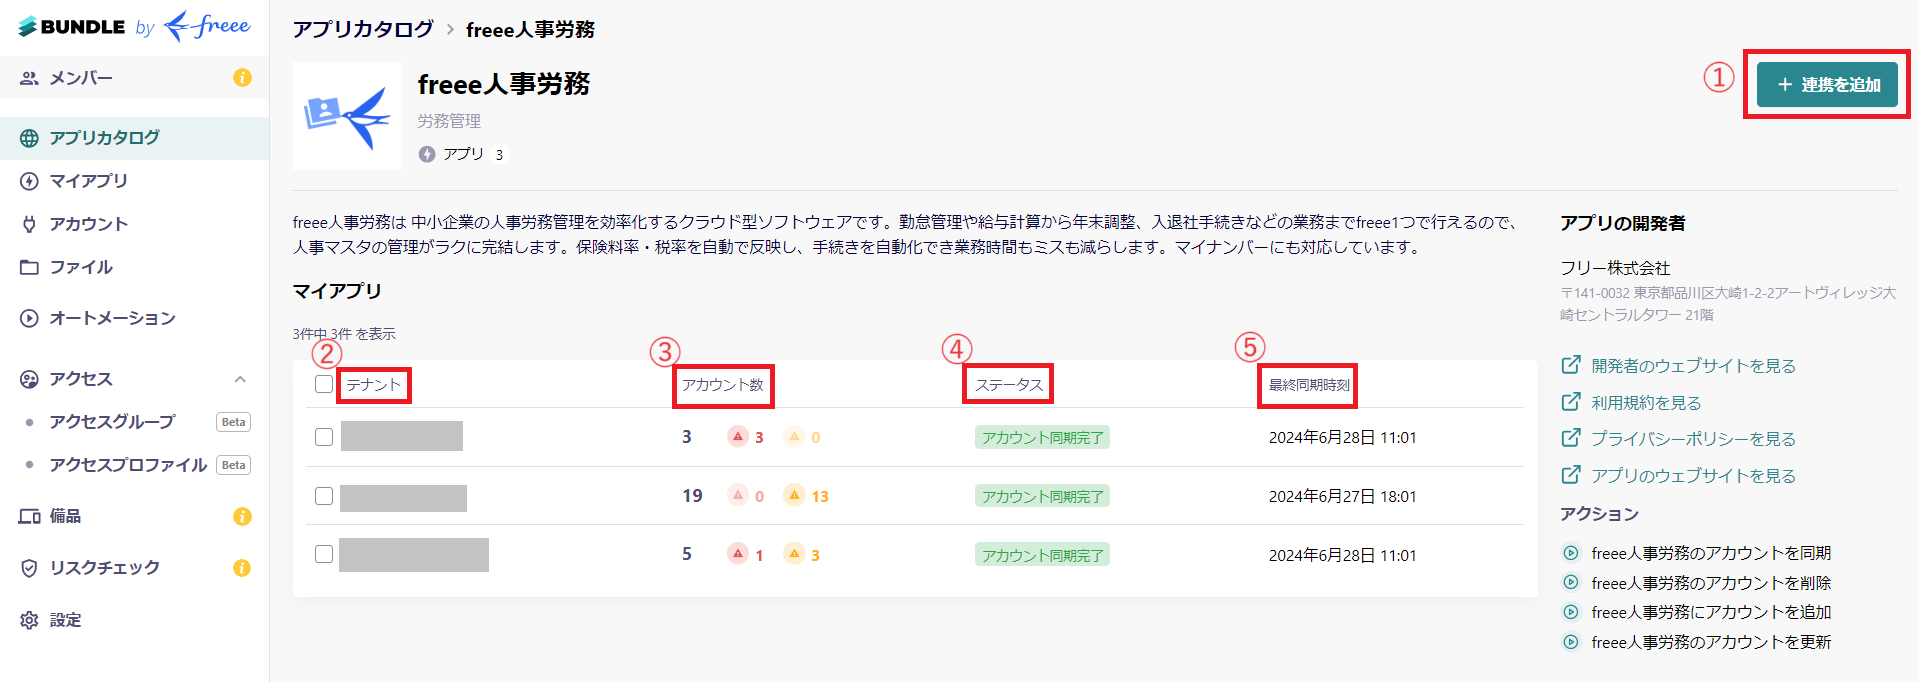1919x682 pixels.
Task: Click the 2024年6月27日 18:01 sync time
Action: [x=1342, y=496]
